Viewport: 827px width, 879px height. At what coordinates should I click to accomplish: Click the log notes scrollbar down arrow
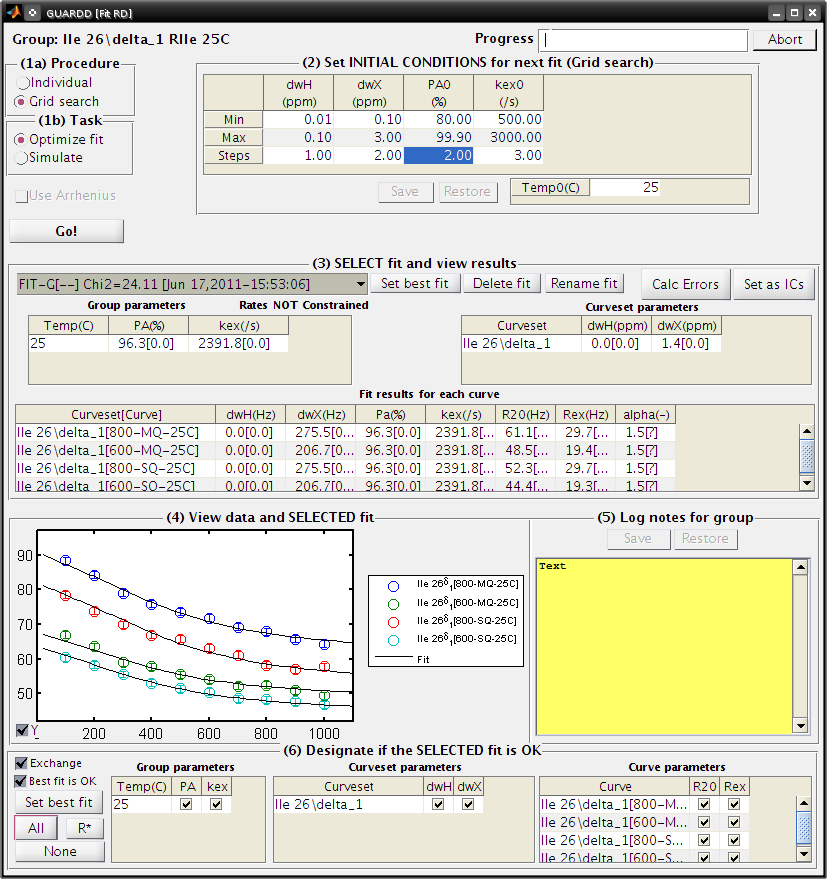(801, 726)
